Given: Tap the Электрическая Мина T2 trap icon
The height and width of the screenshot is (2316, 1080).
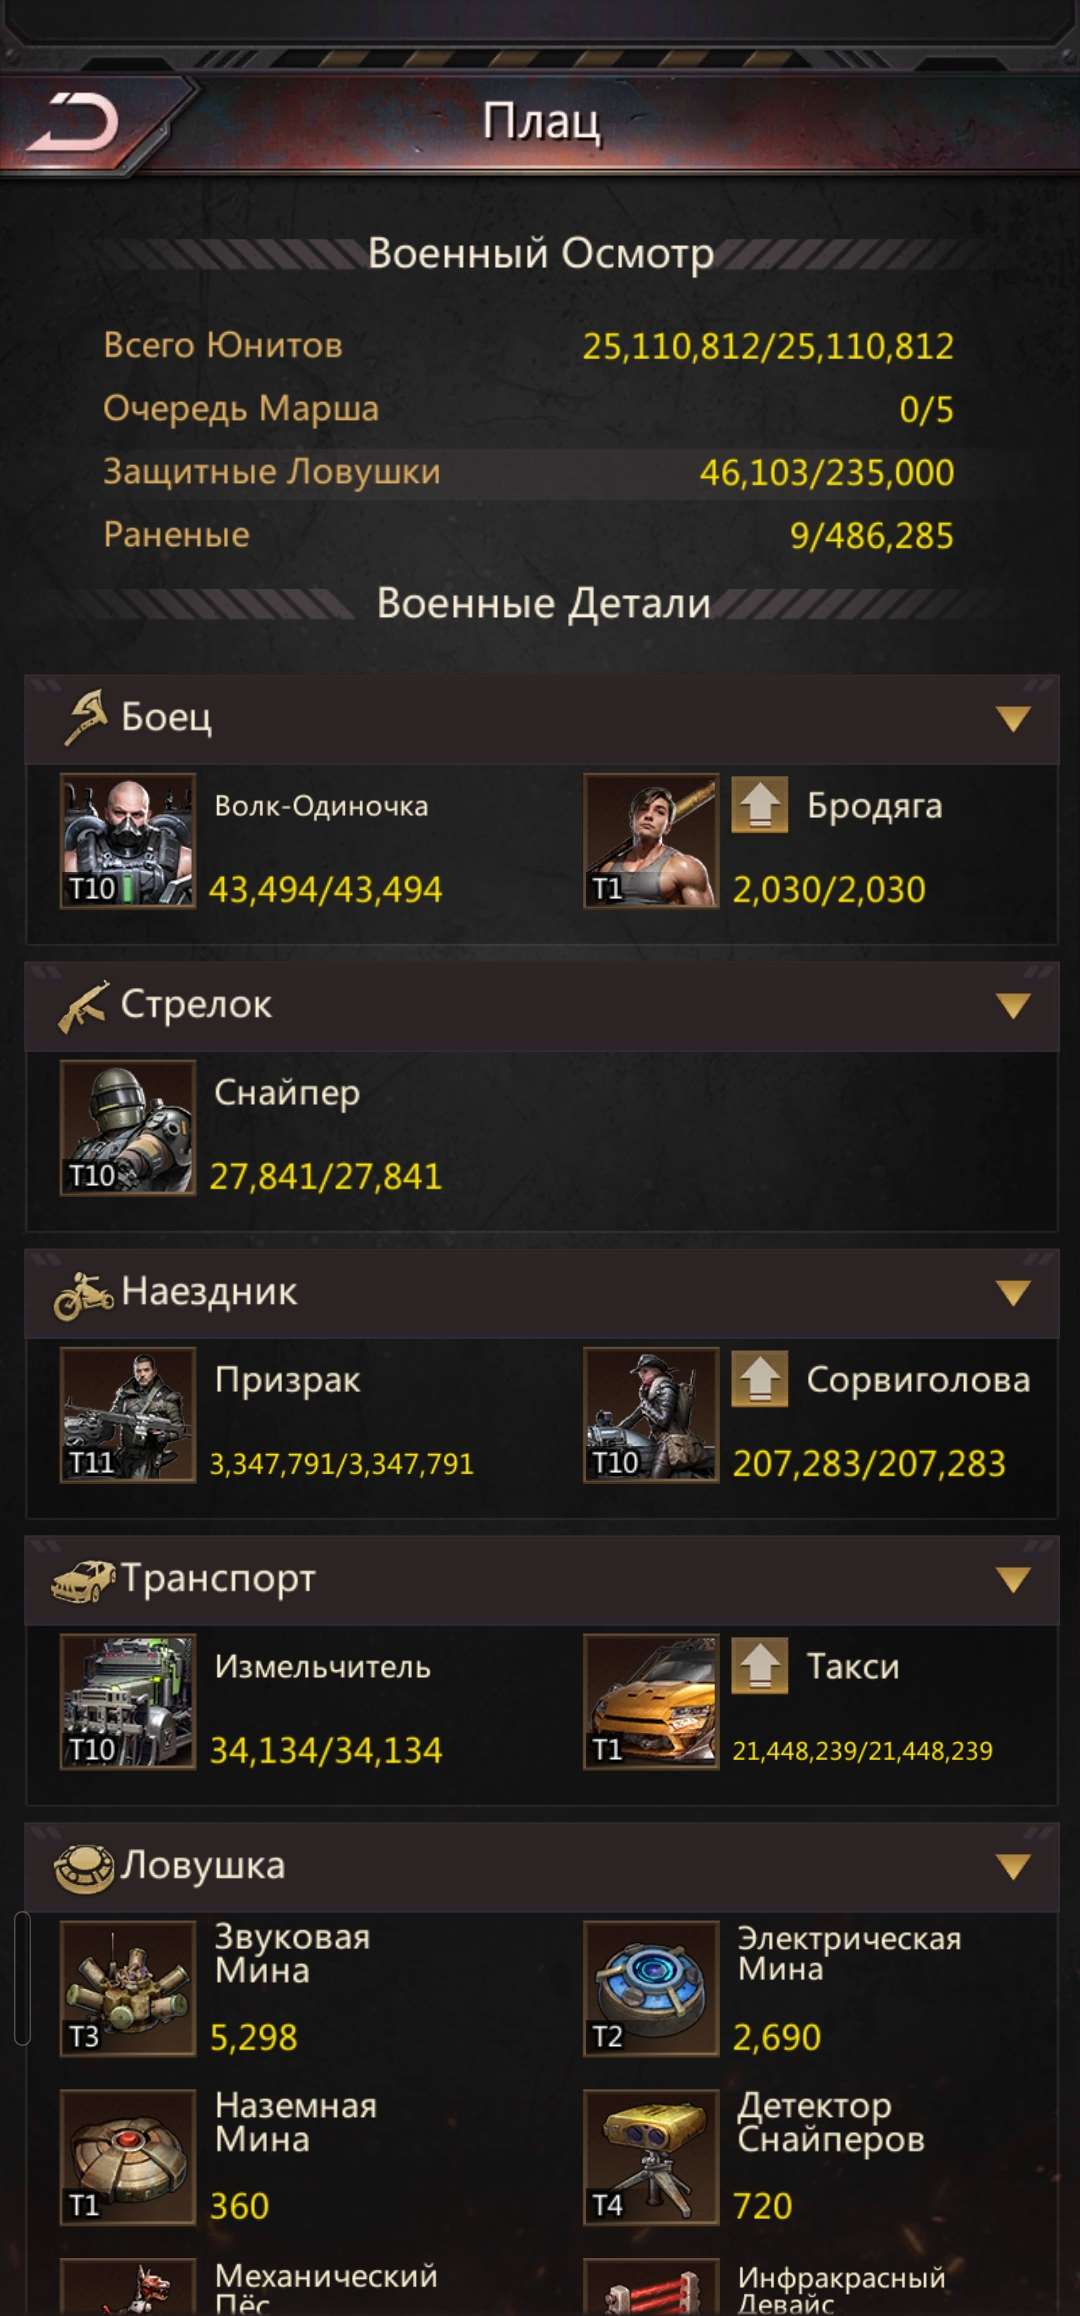Looking at the screenshot, I should pos(651,1989).
